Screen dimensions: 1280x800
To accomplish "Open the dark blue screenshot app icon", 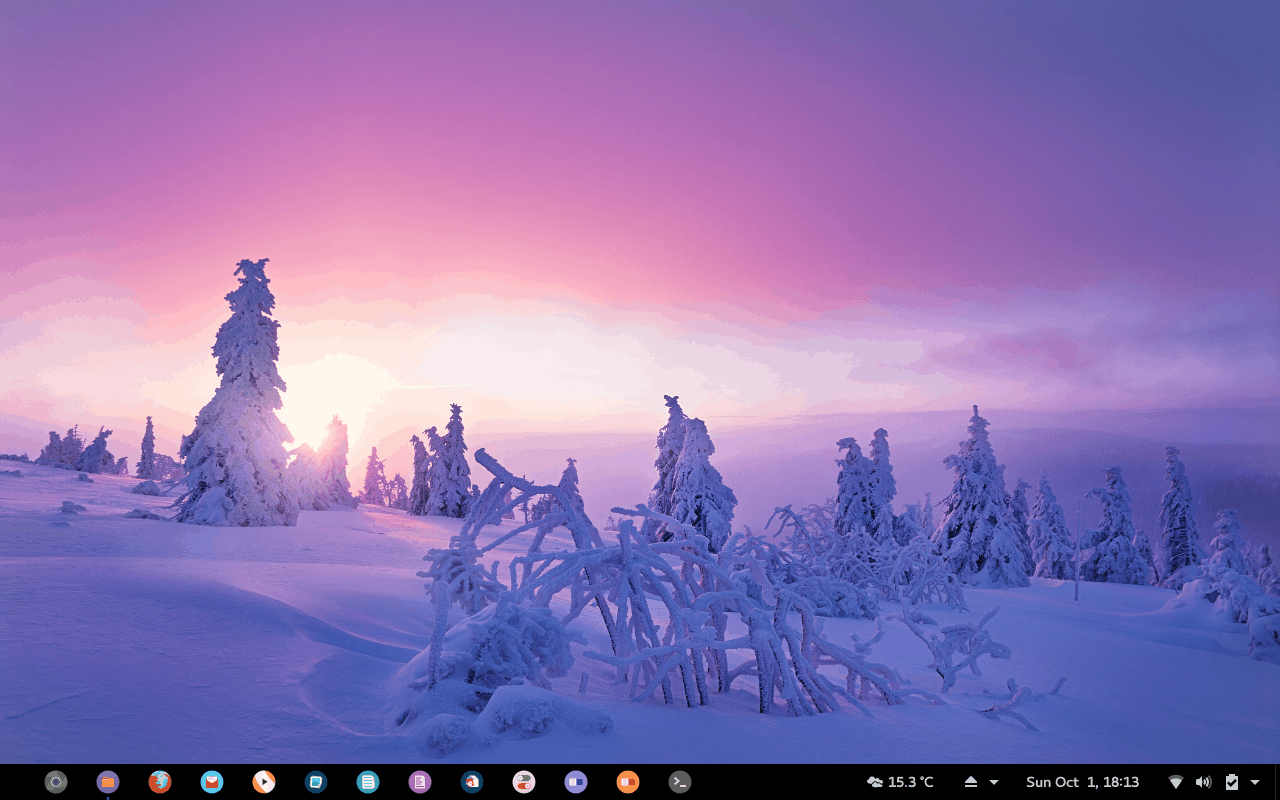I will 316,782.
